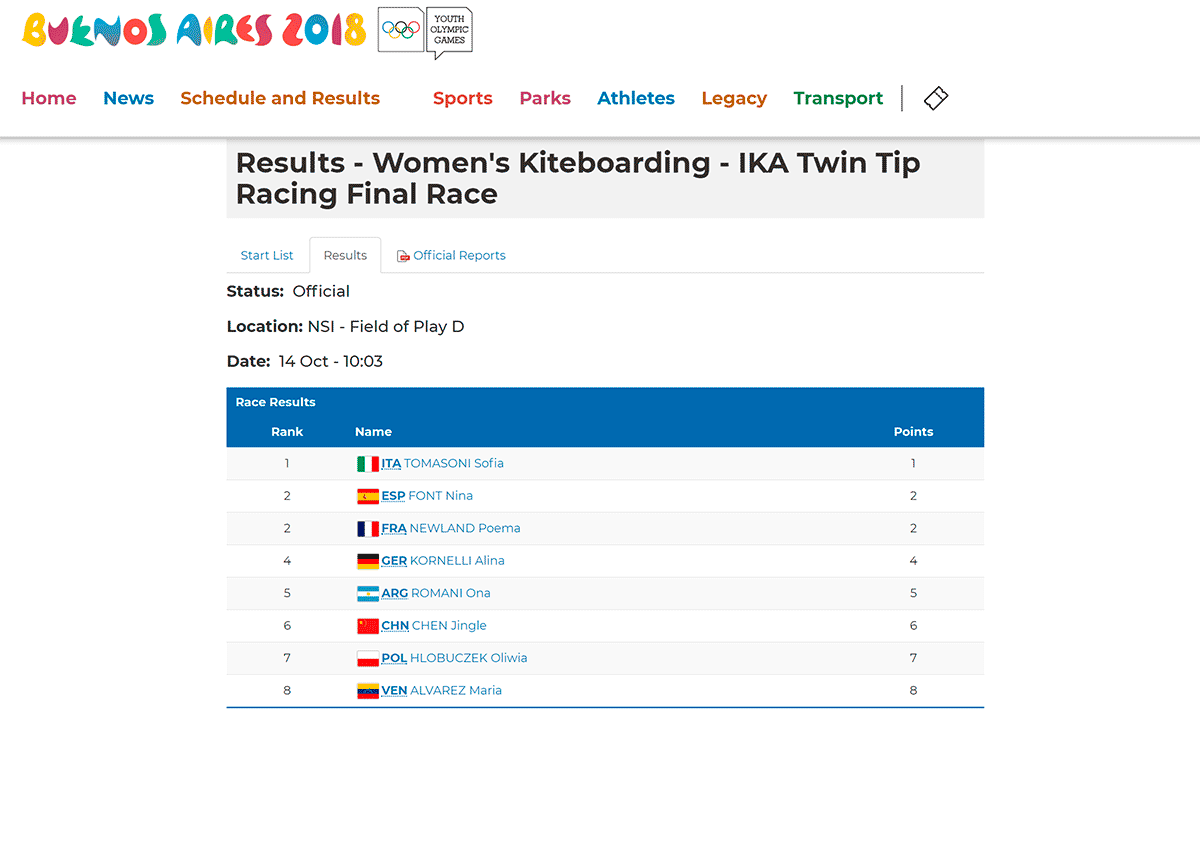
Task: Click the Spanish flag beside FONT Nina
Action: 368,496
